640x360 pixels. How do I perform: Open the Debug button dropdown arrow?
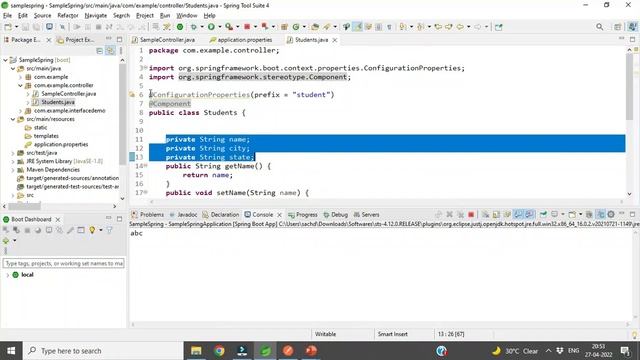point(202,27)
